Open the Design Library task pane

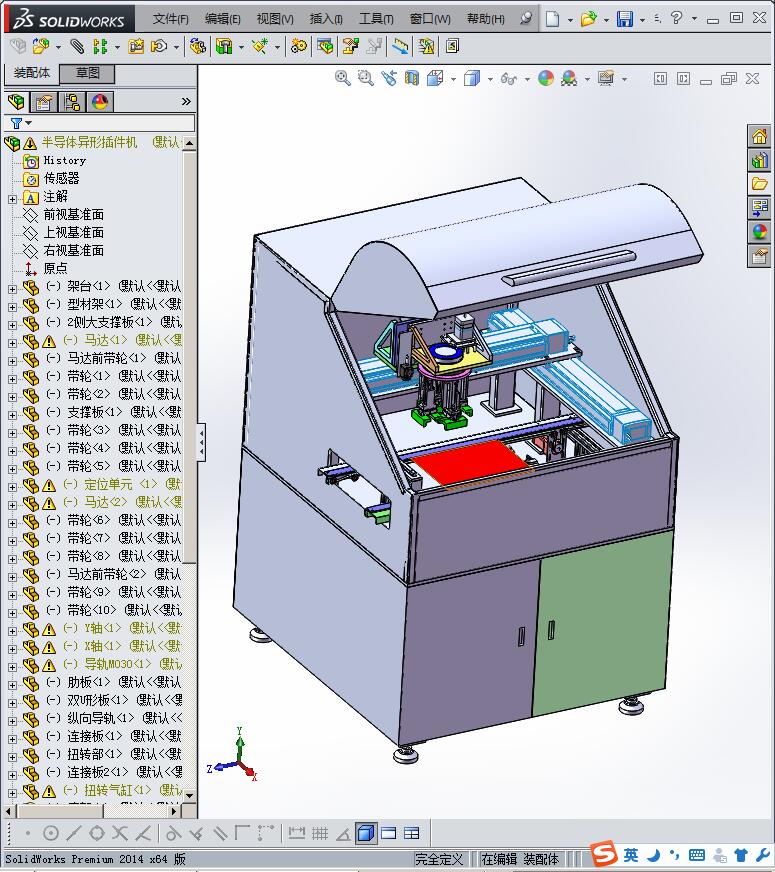[759, 160]
